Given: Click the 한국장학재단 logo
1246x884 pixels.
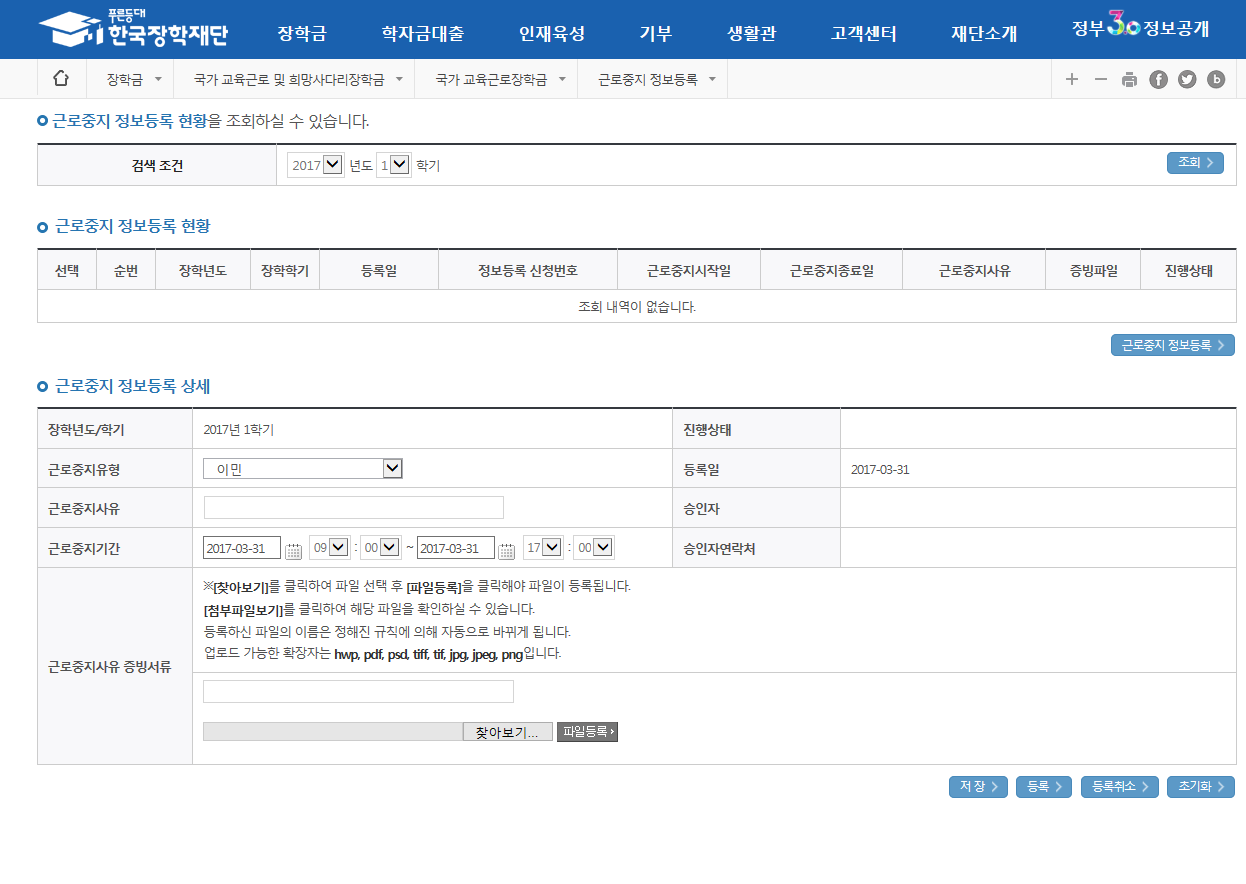Looking at the screenshot, I should pos(134,30).
